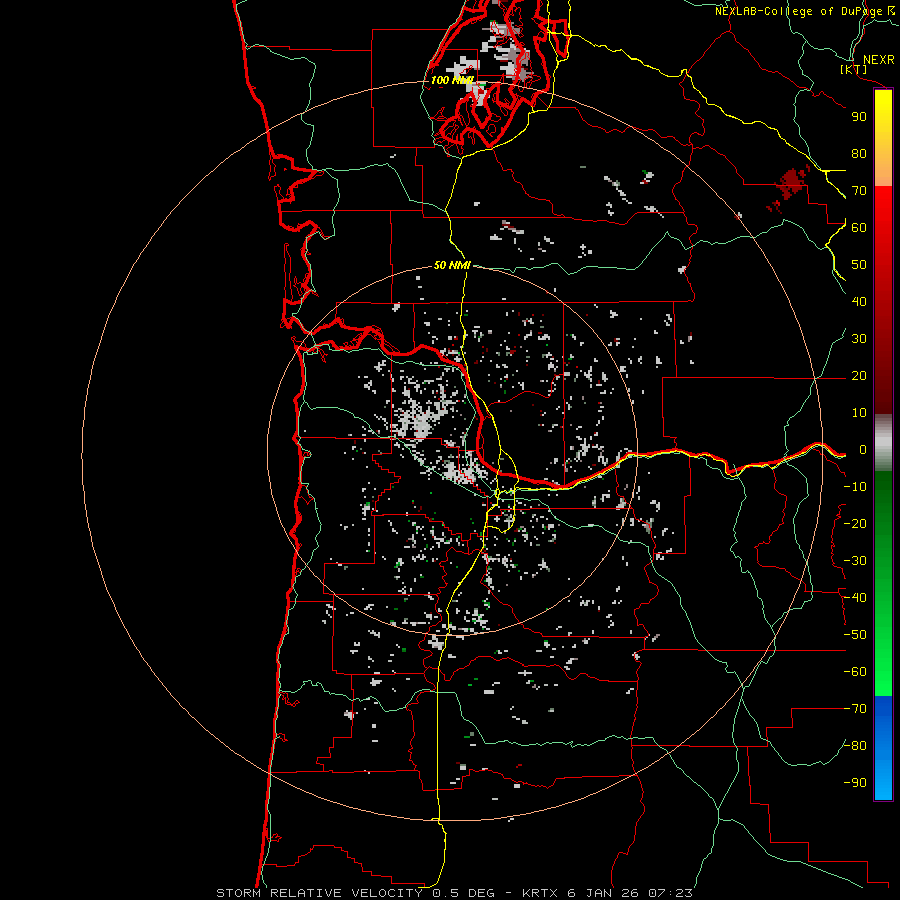
Task: Select the 0 knot scale label
Action: (x=863, y=450)
